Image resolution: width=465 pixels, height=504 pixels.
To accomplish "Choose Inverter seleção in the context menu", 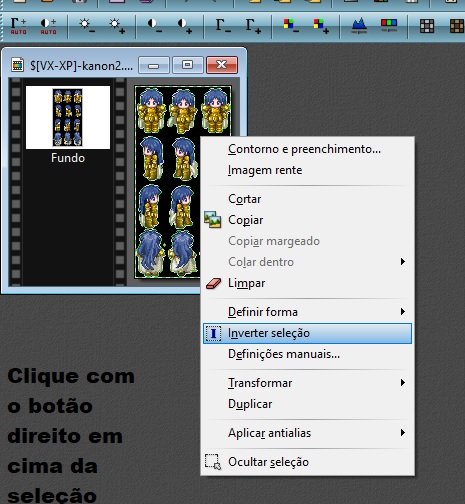I will (307, 333).
